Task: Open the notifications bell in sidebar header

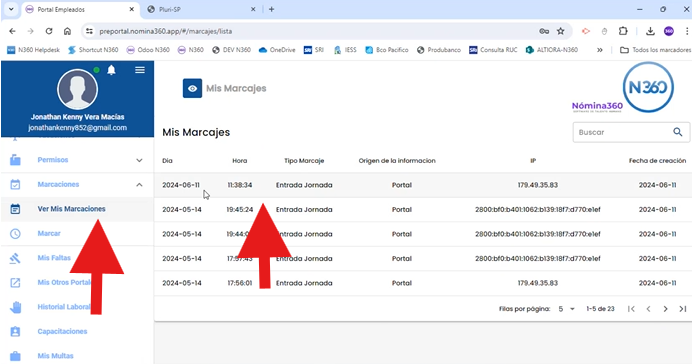Action: 112,70
